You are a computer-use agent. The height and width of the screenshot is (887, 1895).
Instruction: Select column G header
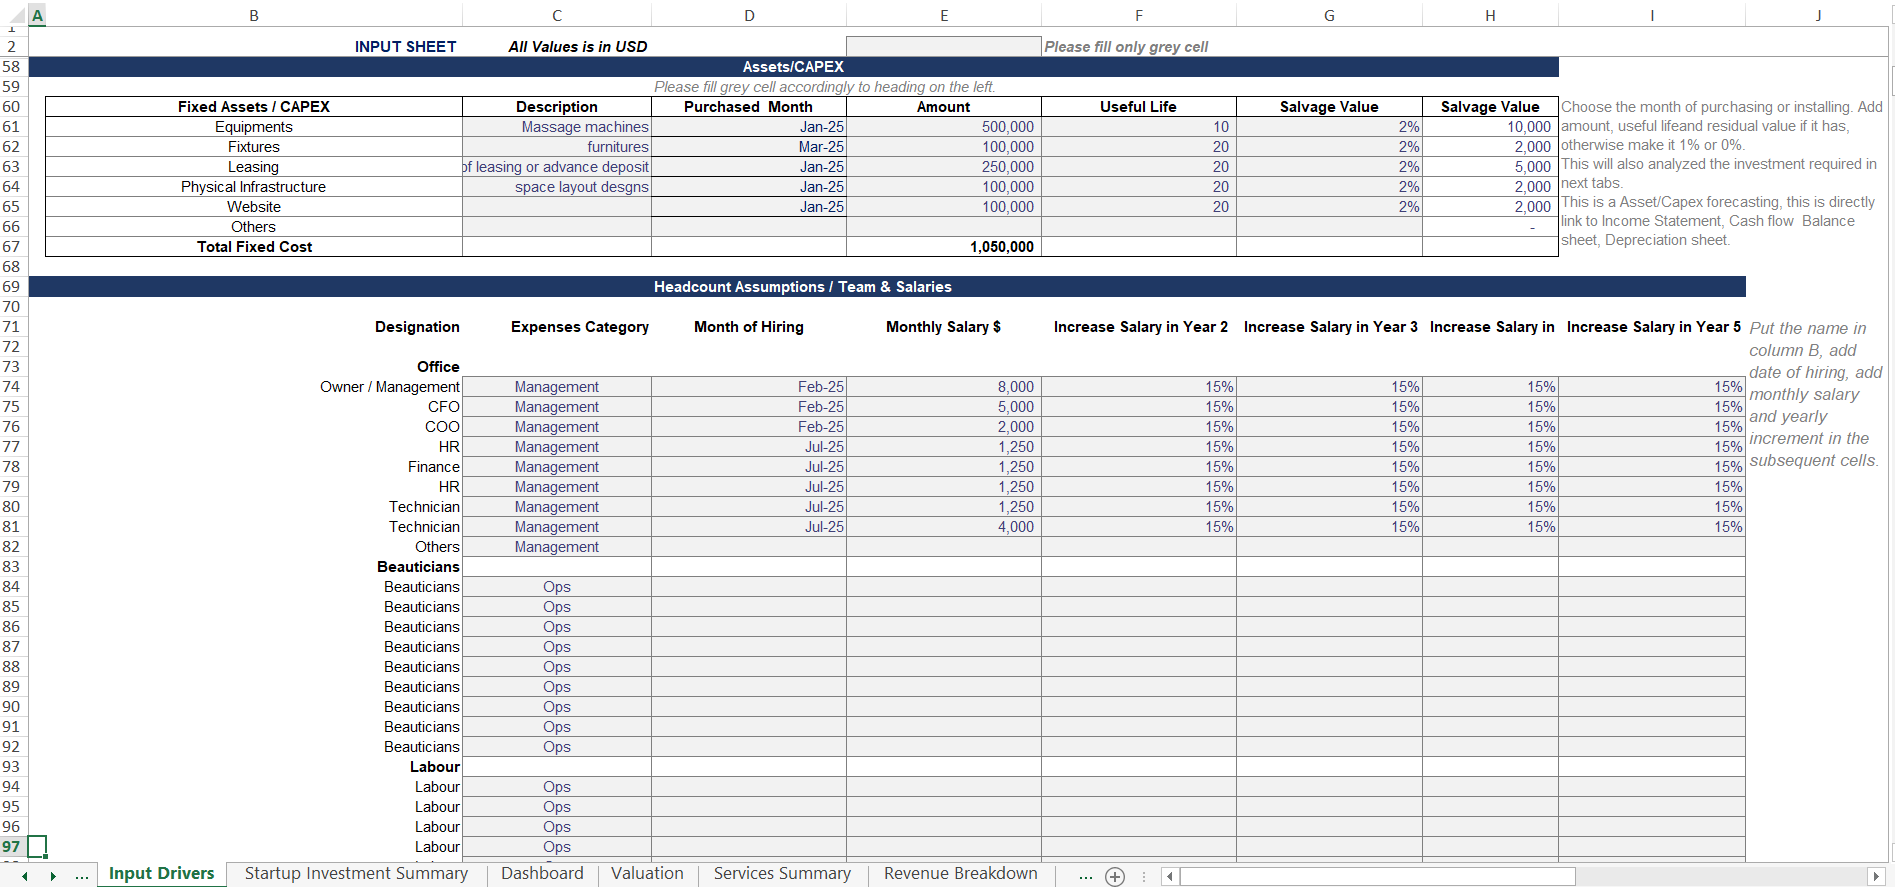(x=1329, y=15)
